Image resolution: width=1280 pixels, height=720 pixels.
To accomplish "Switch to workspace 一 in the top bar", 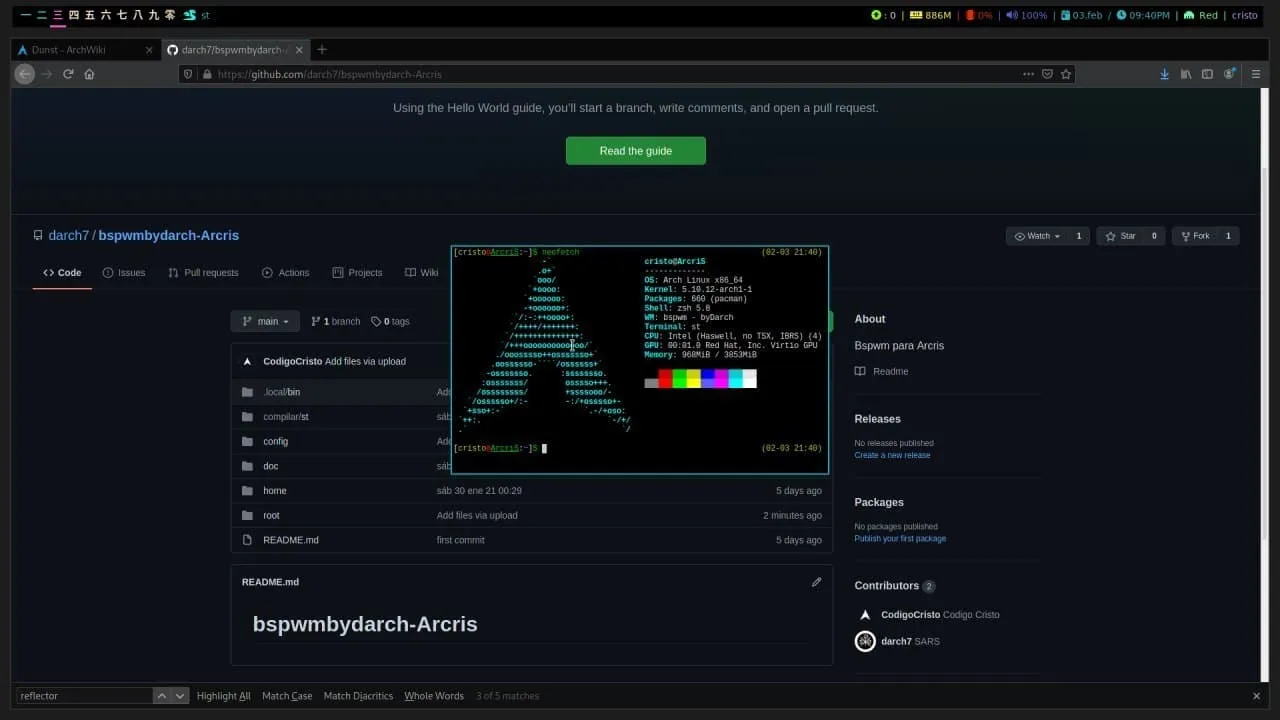I will point(25,15).
